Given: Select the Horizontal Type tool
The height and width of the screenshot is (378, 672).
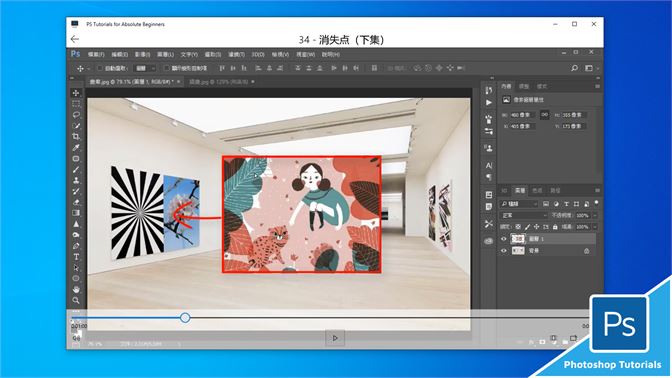Looking at the screenshot, I should pyautogui.click(x=76, y=257).
